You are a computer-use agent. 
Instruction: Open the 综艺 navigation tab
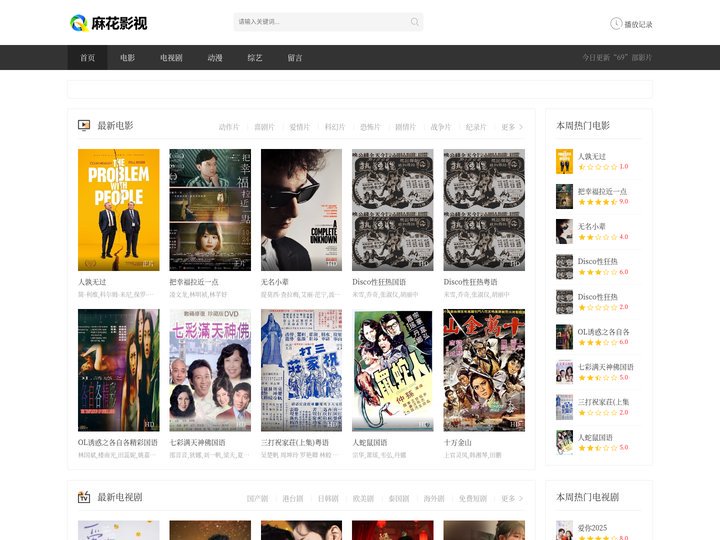pos(254,57)
